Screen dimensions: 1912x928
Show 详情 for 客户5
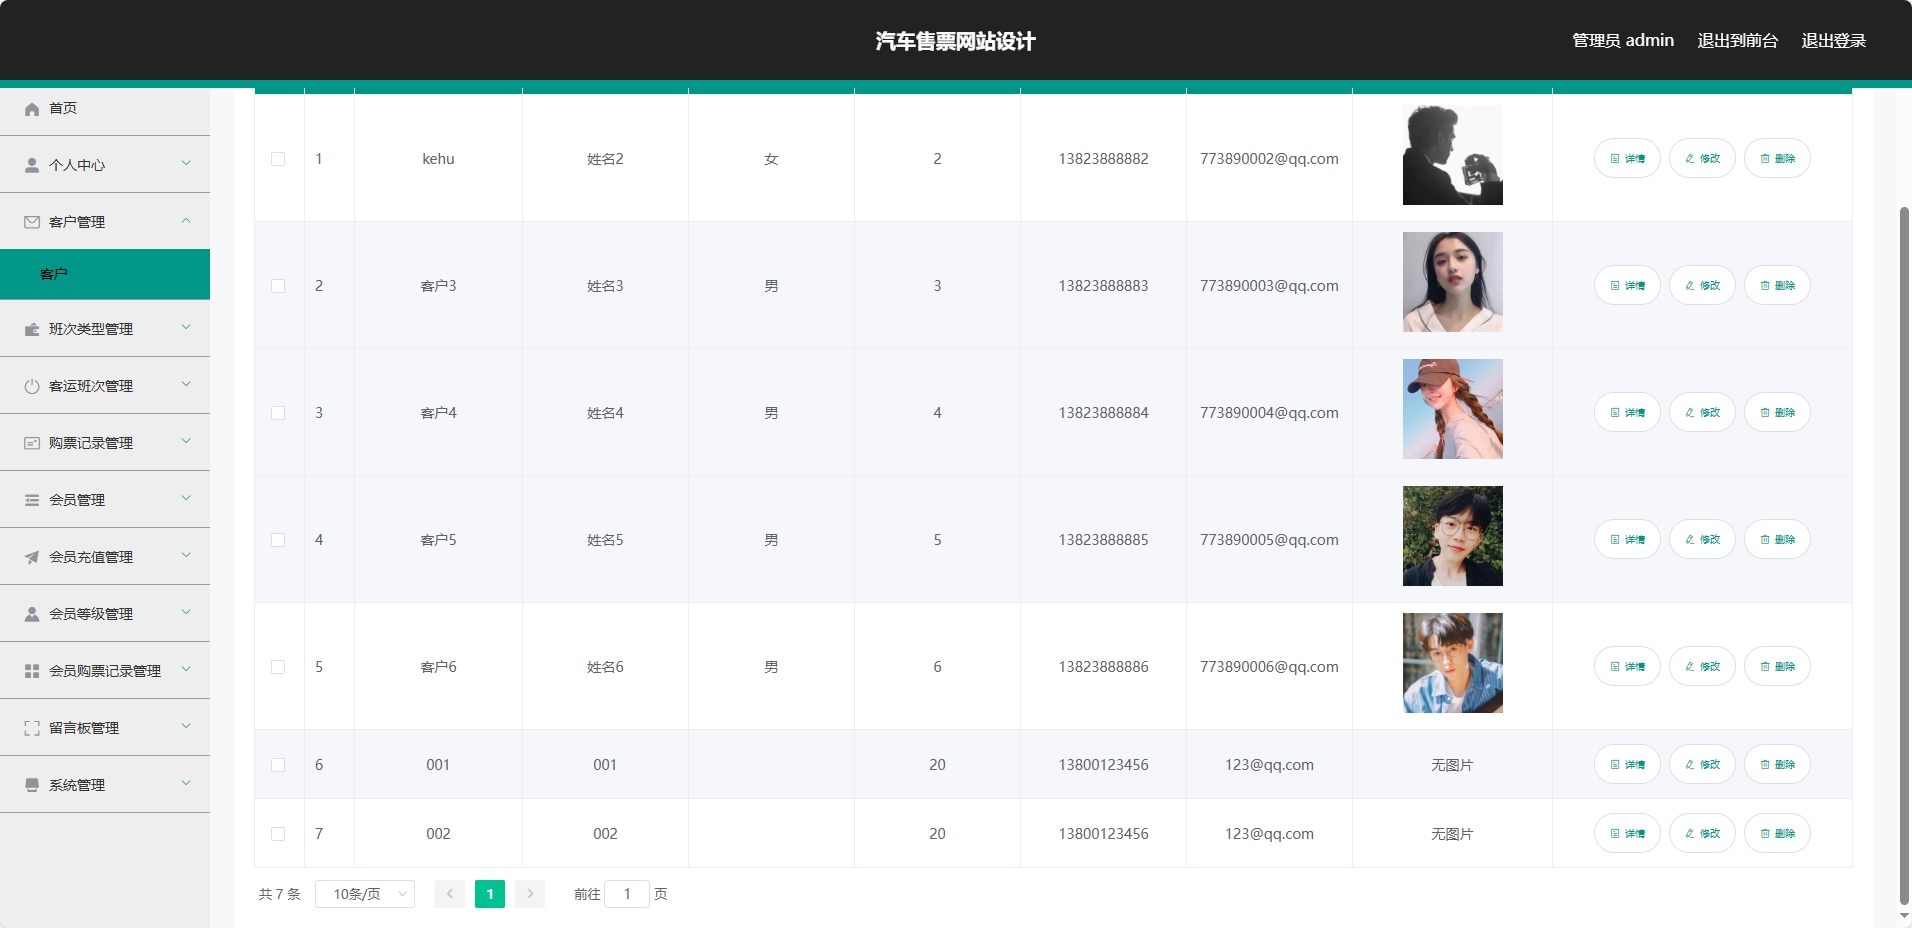coord(1627,540)
